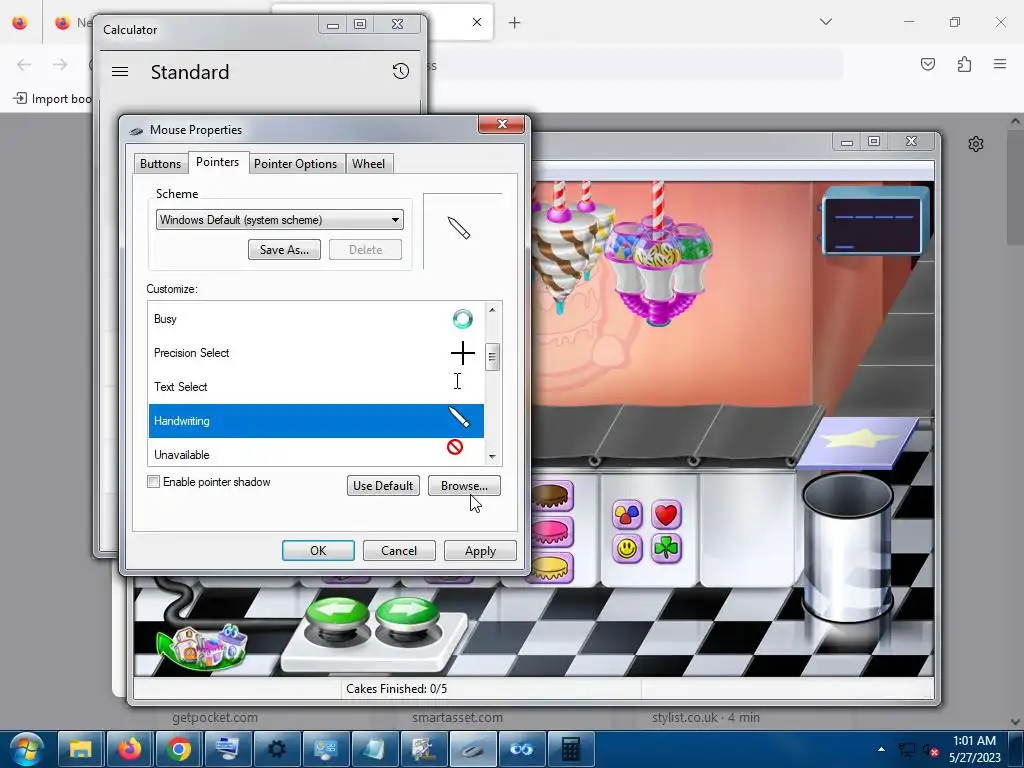The width and height of the screenshot is (1024, 768).
Task: Open File Explorer from the taskbar
Action: tap(81, 749)
